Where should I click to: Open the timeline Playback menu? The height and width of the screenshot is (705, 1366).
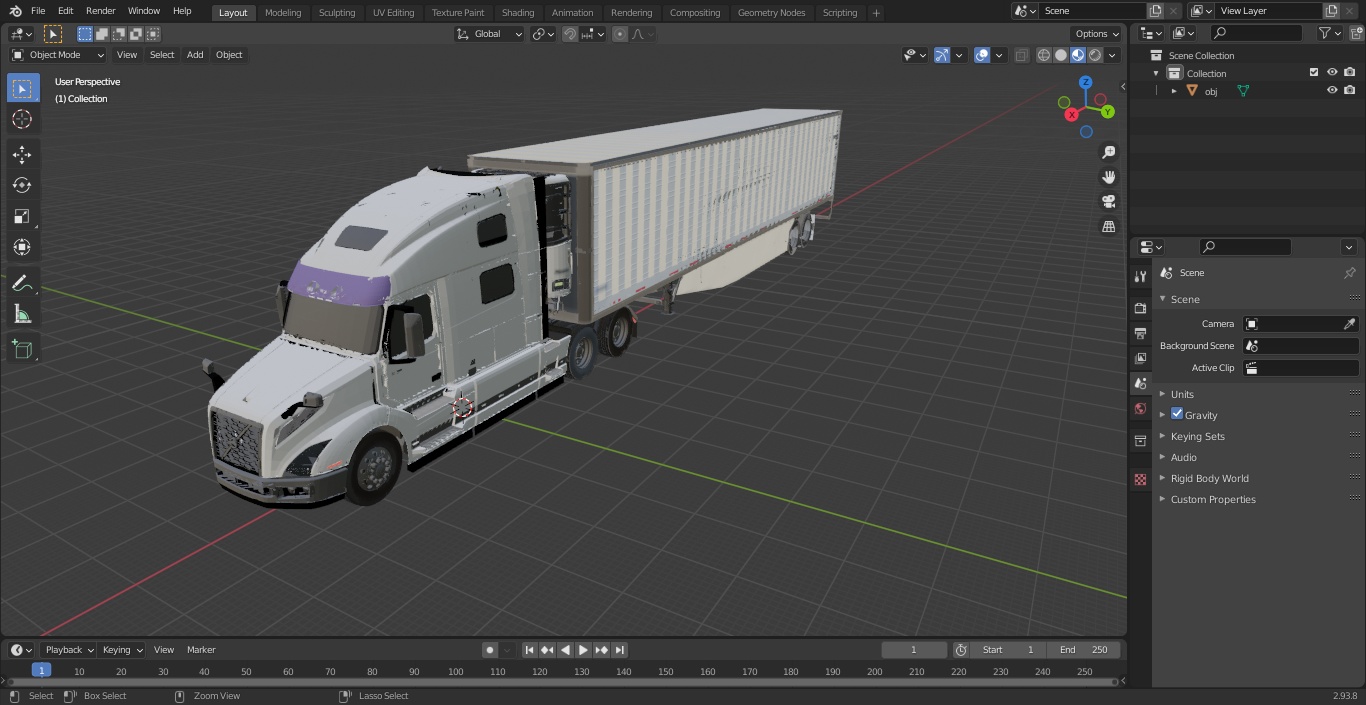[x=68, y=650]
